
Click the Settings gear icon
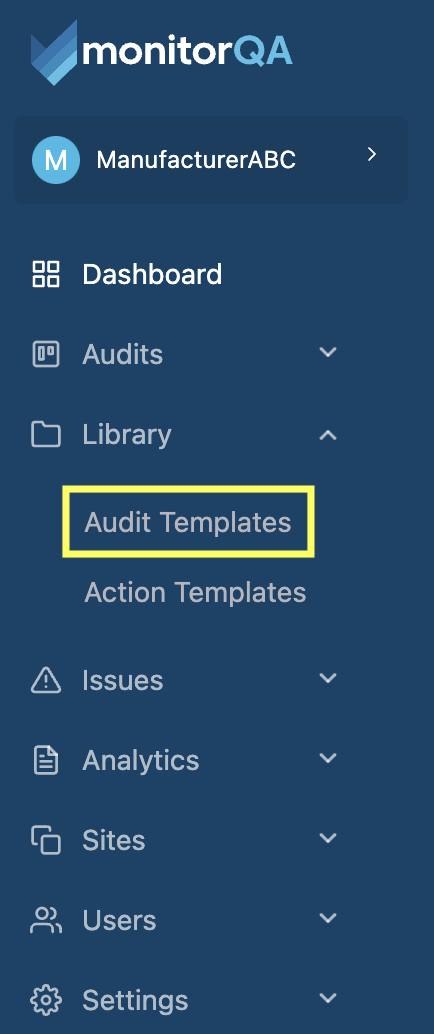(x=46, y=1000)
